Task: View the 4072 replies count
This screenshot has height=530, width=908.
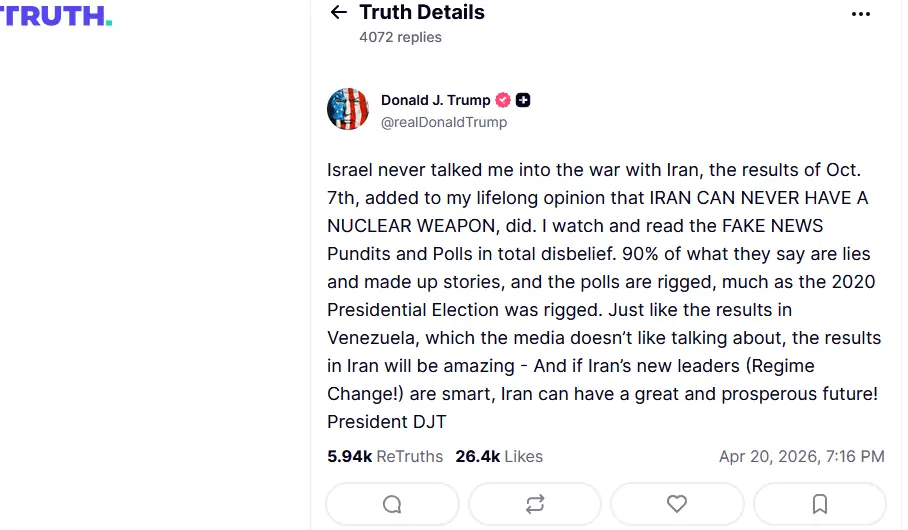Action: coord(400,37)
